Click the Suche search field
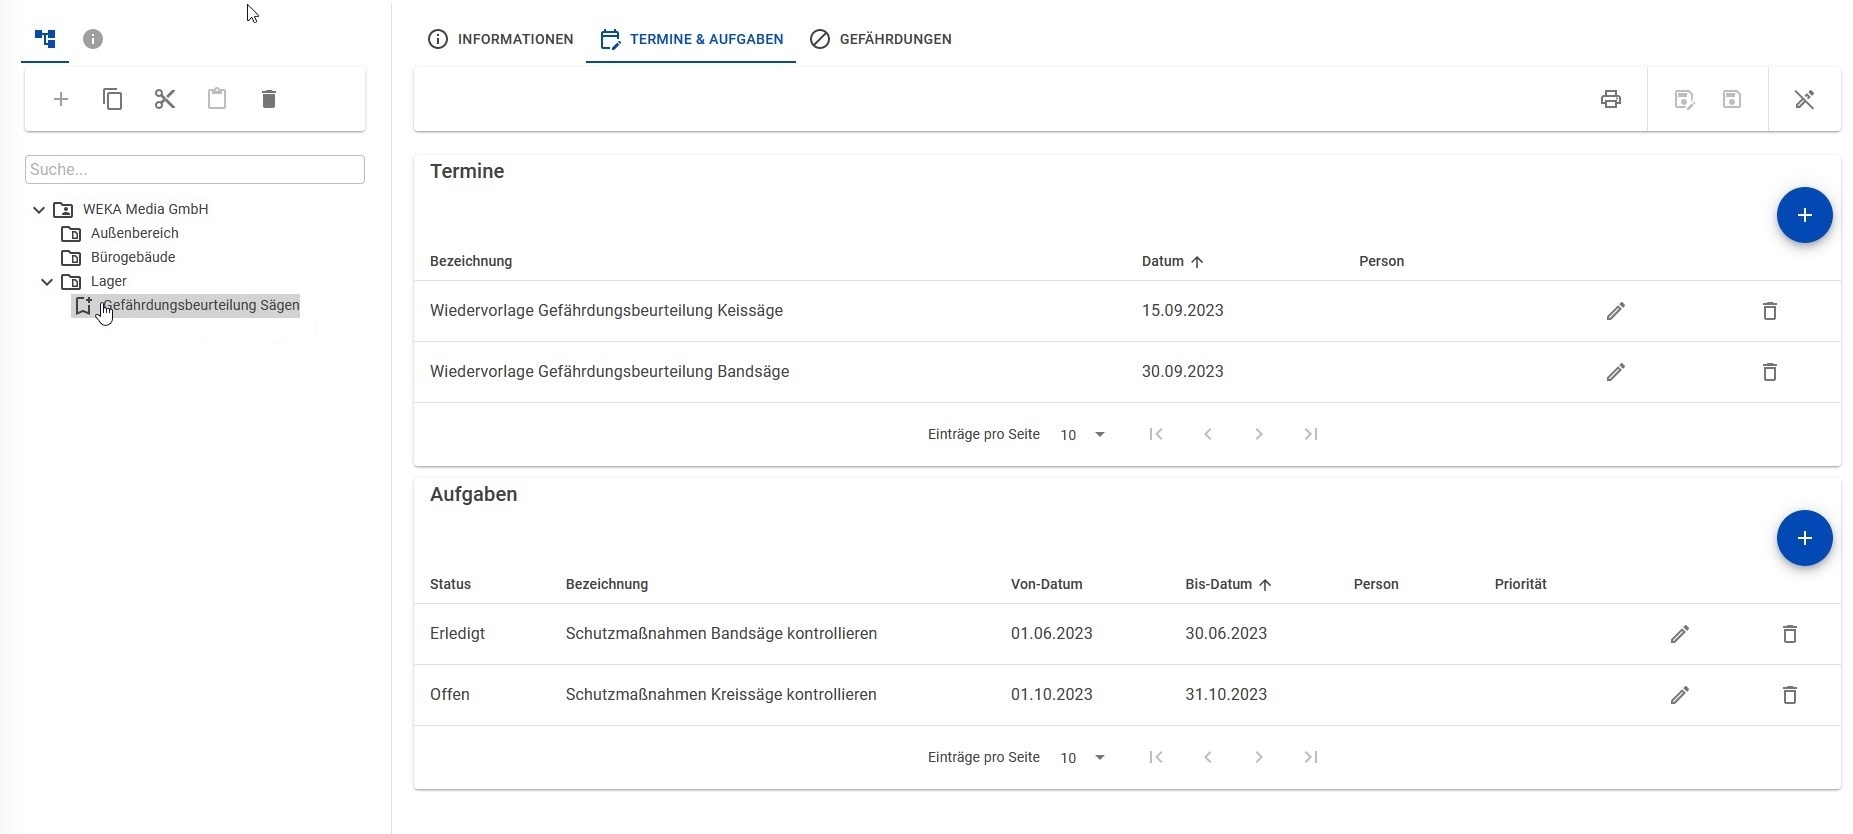Viewport: 1853px width, 834px height. point(195,170)
